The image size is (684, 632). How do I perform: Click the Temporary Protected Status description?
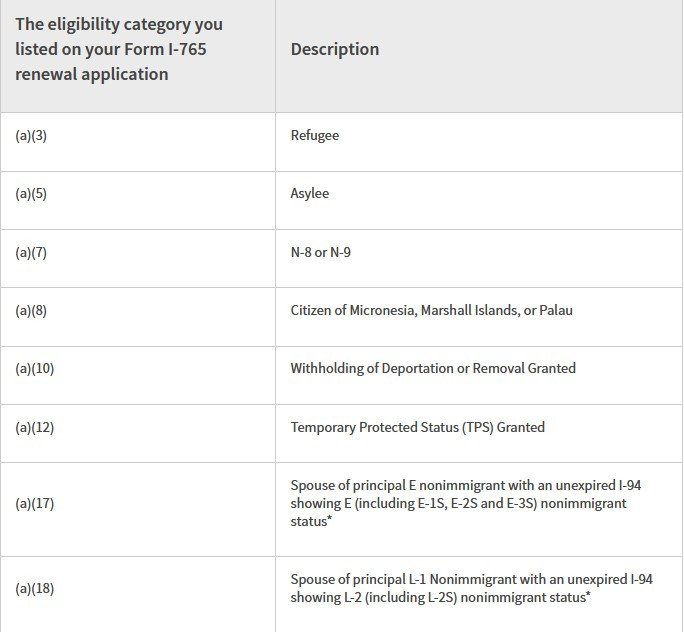(x=418, y=427)
